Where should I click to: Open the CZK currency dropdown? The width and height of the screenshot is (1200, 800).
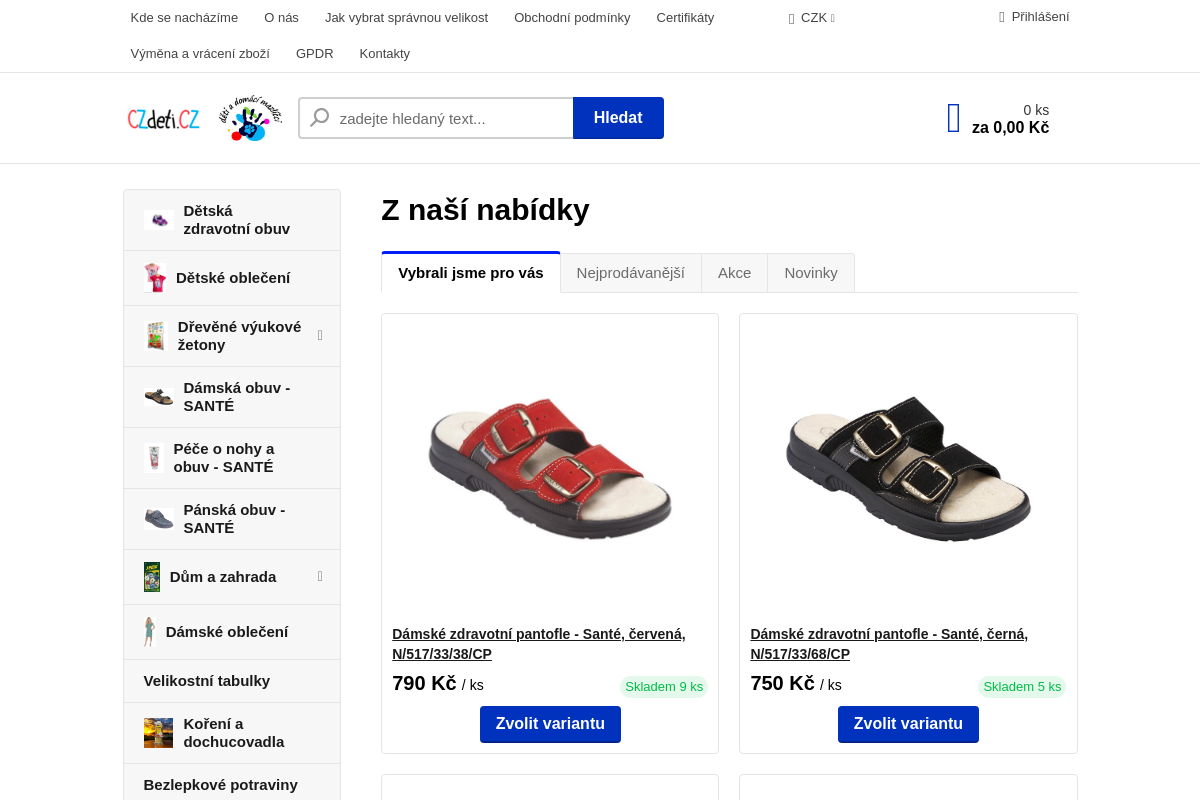811,17
